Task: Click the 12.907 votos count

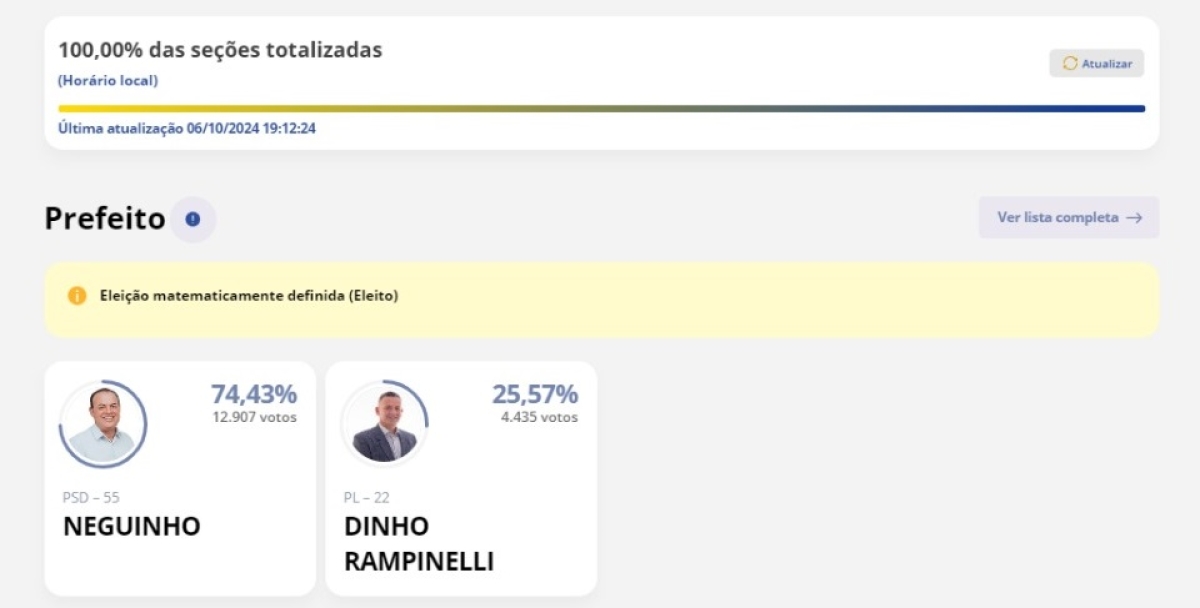Action: click(254, 417)
